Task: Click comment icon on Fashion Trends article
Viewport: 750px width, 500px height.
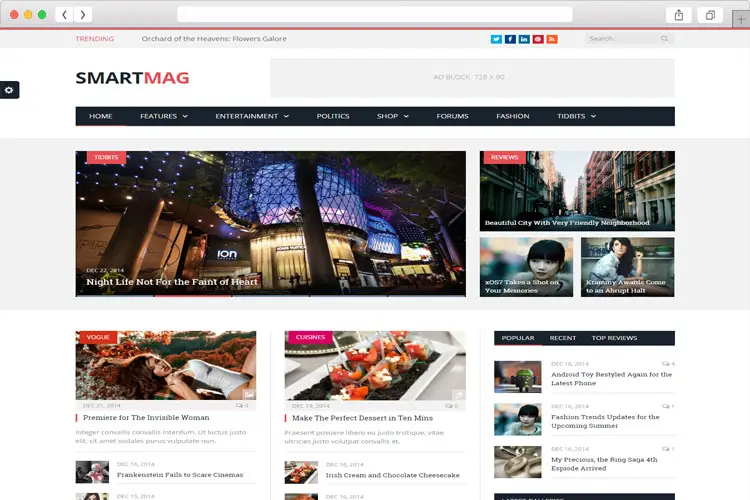Action: tap(665, 406)
